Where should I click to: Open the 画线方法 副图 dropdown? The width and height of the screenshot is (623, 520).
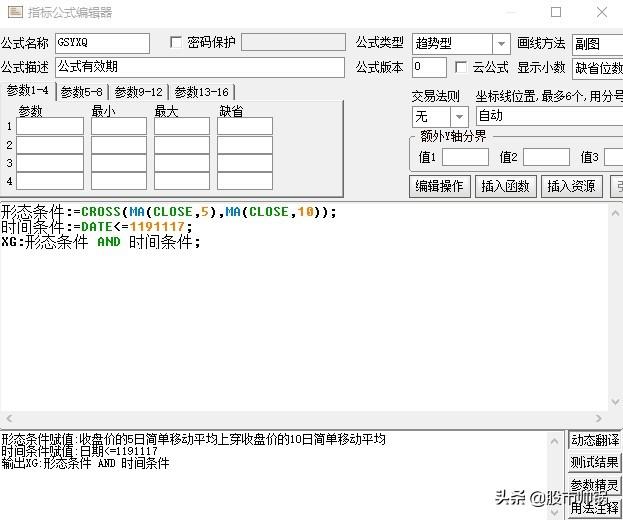click(598, 44)
